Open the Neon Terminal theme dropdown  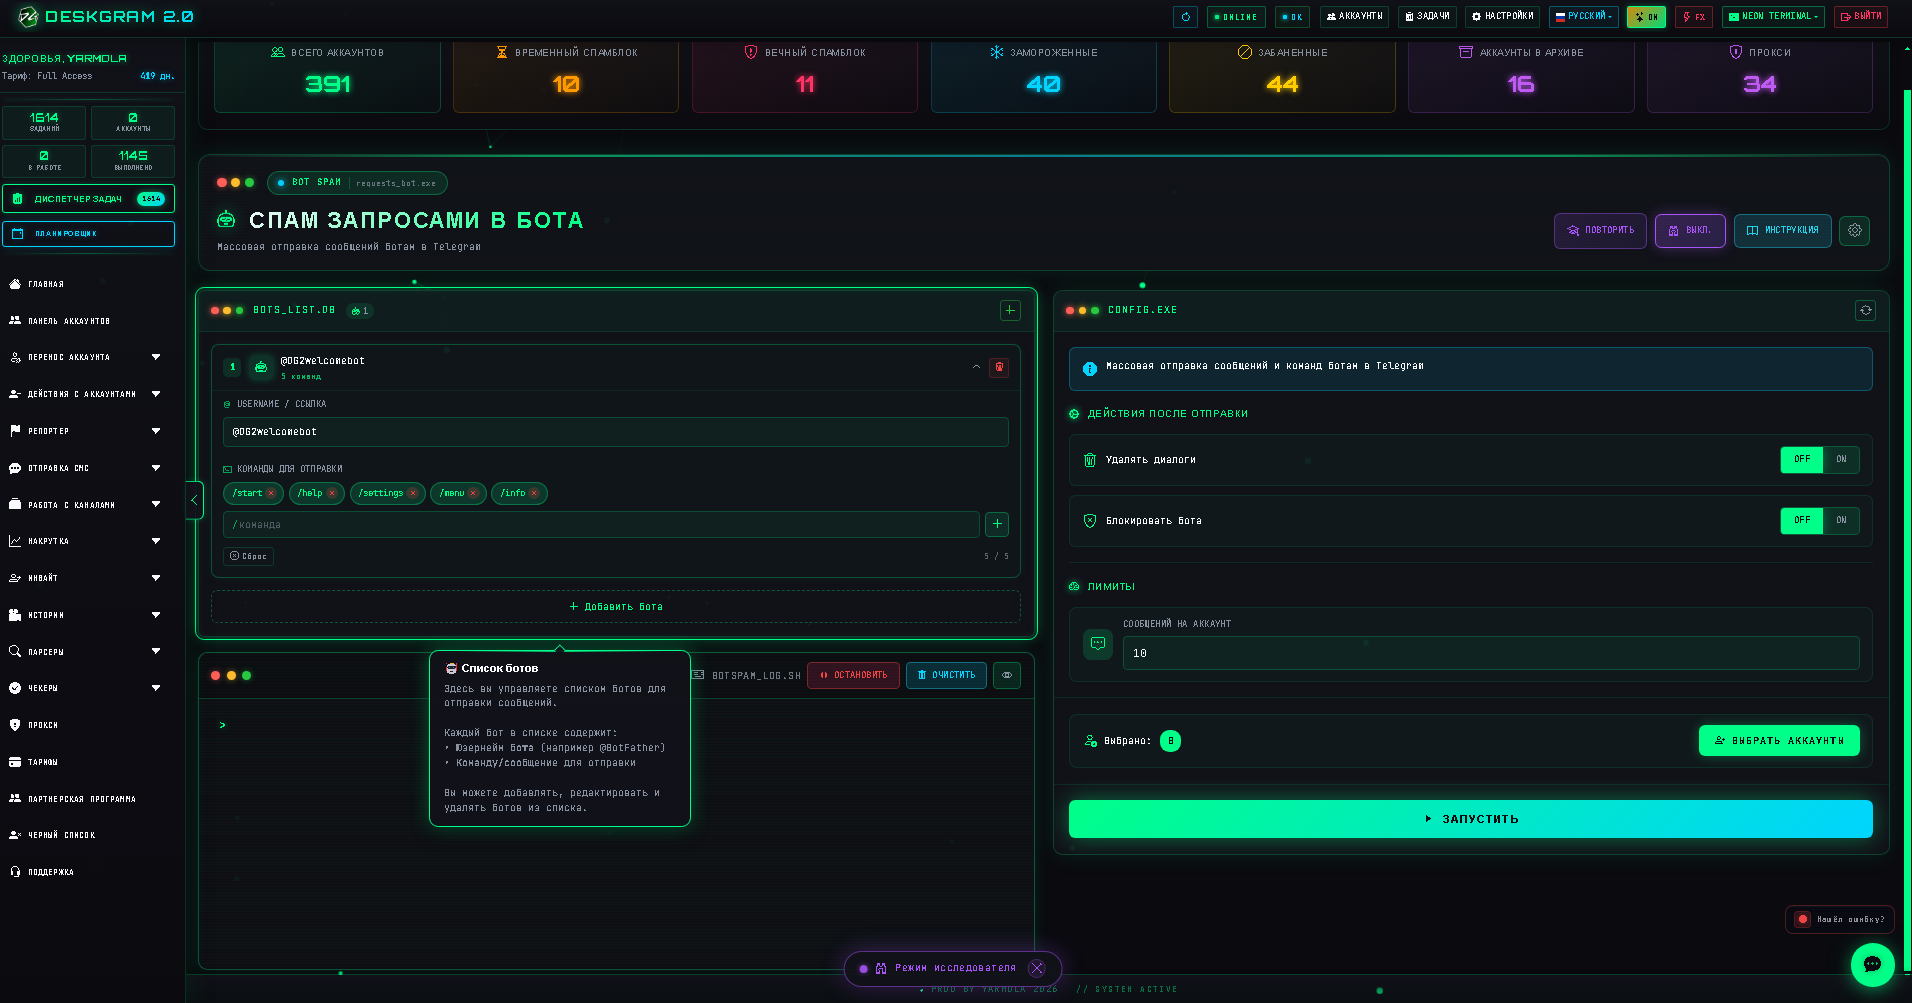click(1773, 17)
